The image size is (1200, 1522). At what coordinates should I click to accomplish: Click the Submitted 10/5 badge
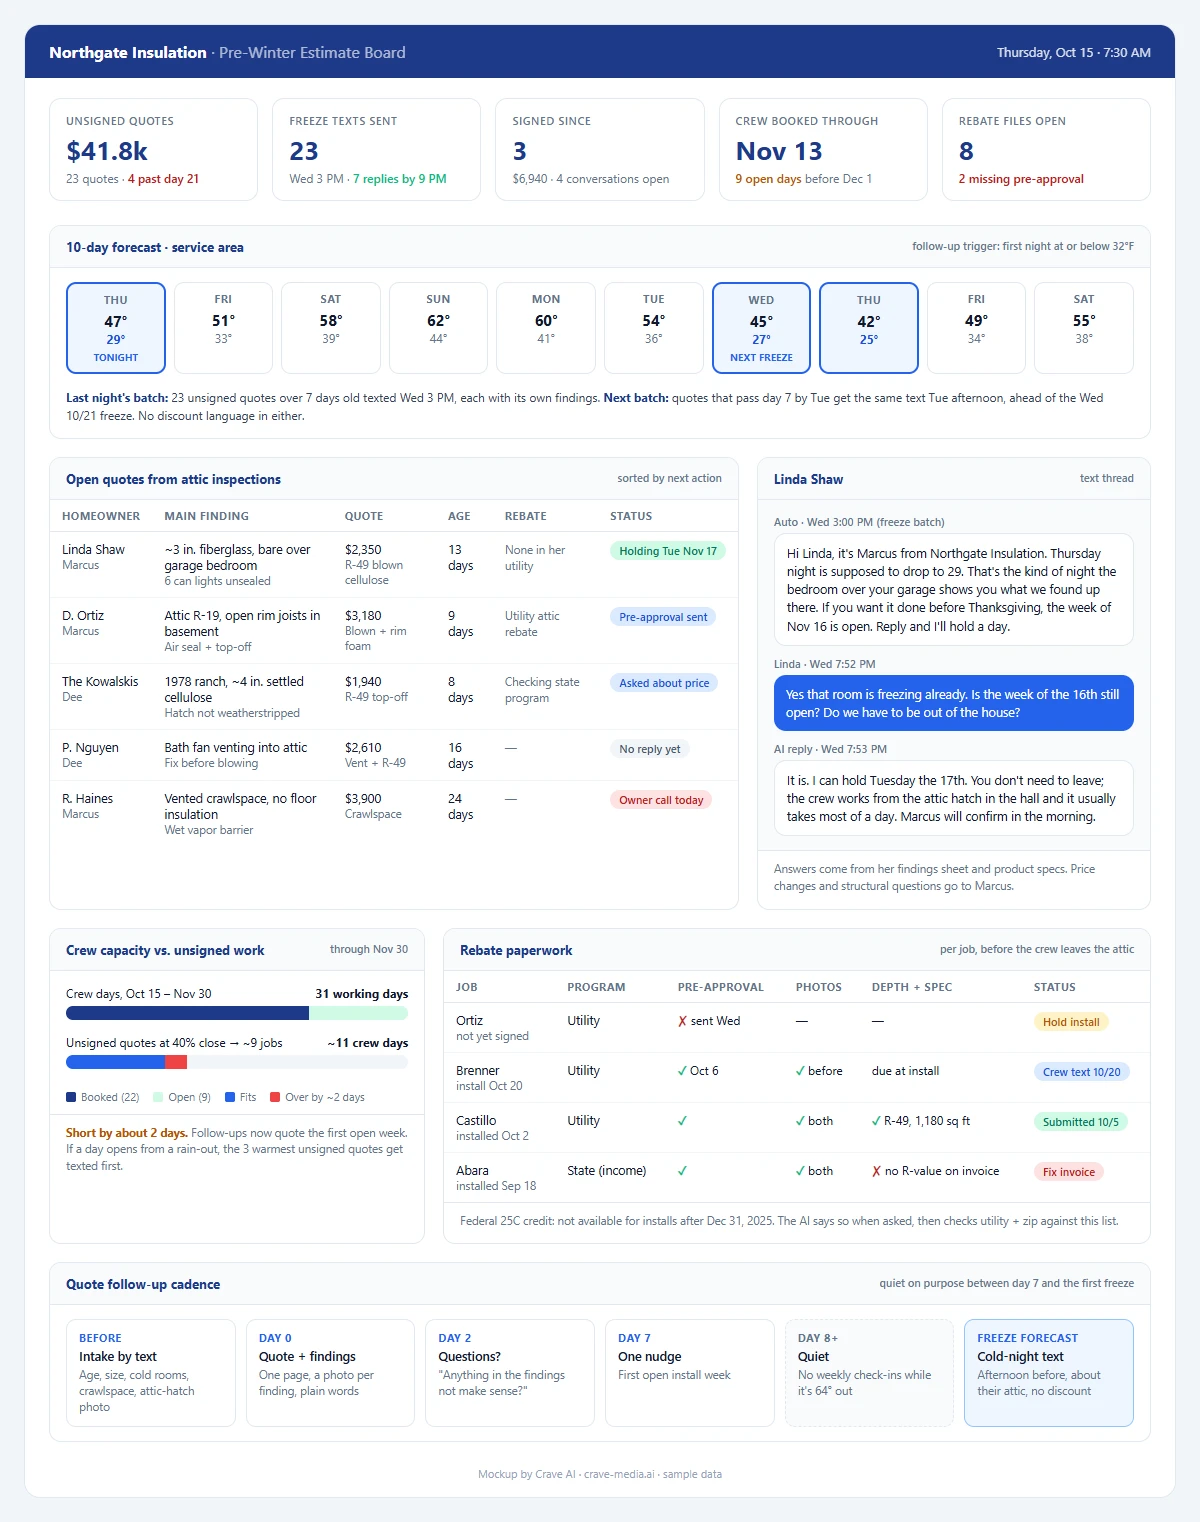point(1081,1122)
